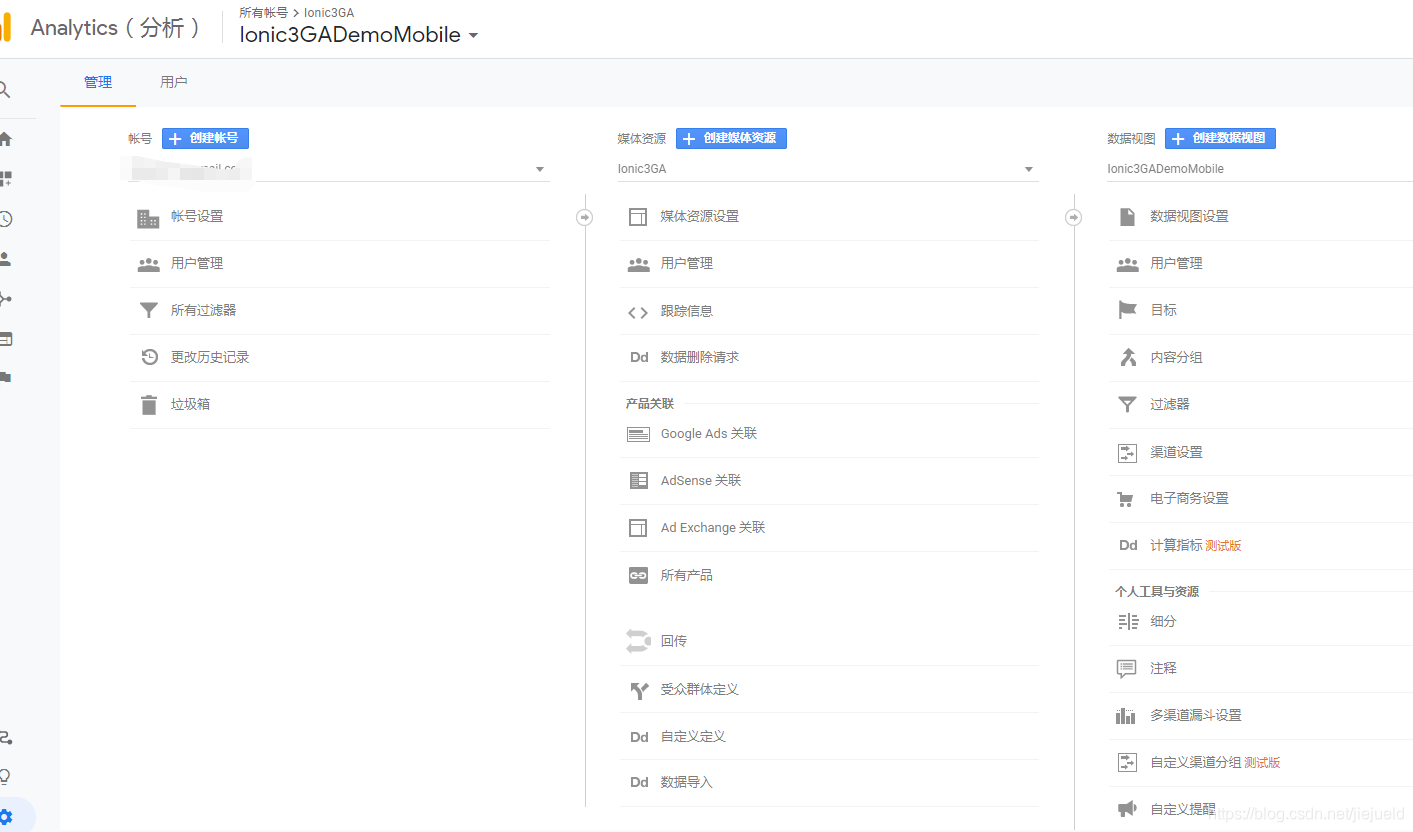This screenshot has width=1413, height=832.
Task: Click the 更改历史记录 history icon
Action: tap(149, 357)
